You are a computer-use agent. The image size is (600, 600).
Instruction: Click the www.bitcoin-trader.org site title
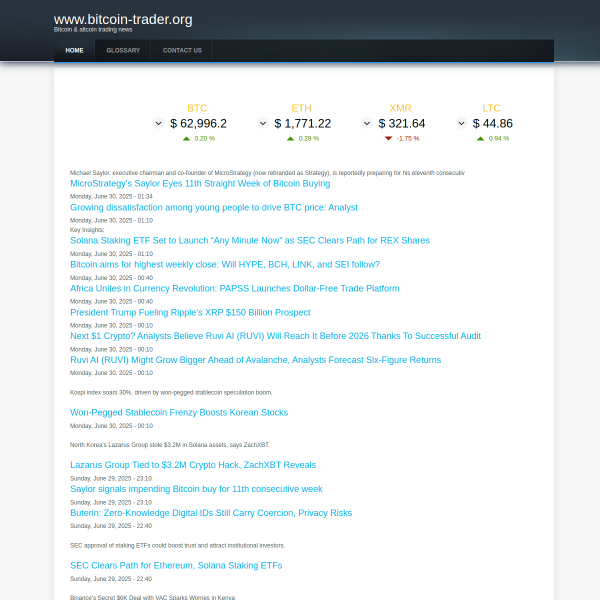(123, 20)
